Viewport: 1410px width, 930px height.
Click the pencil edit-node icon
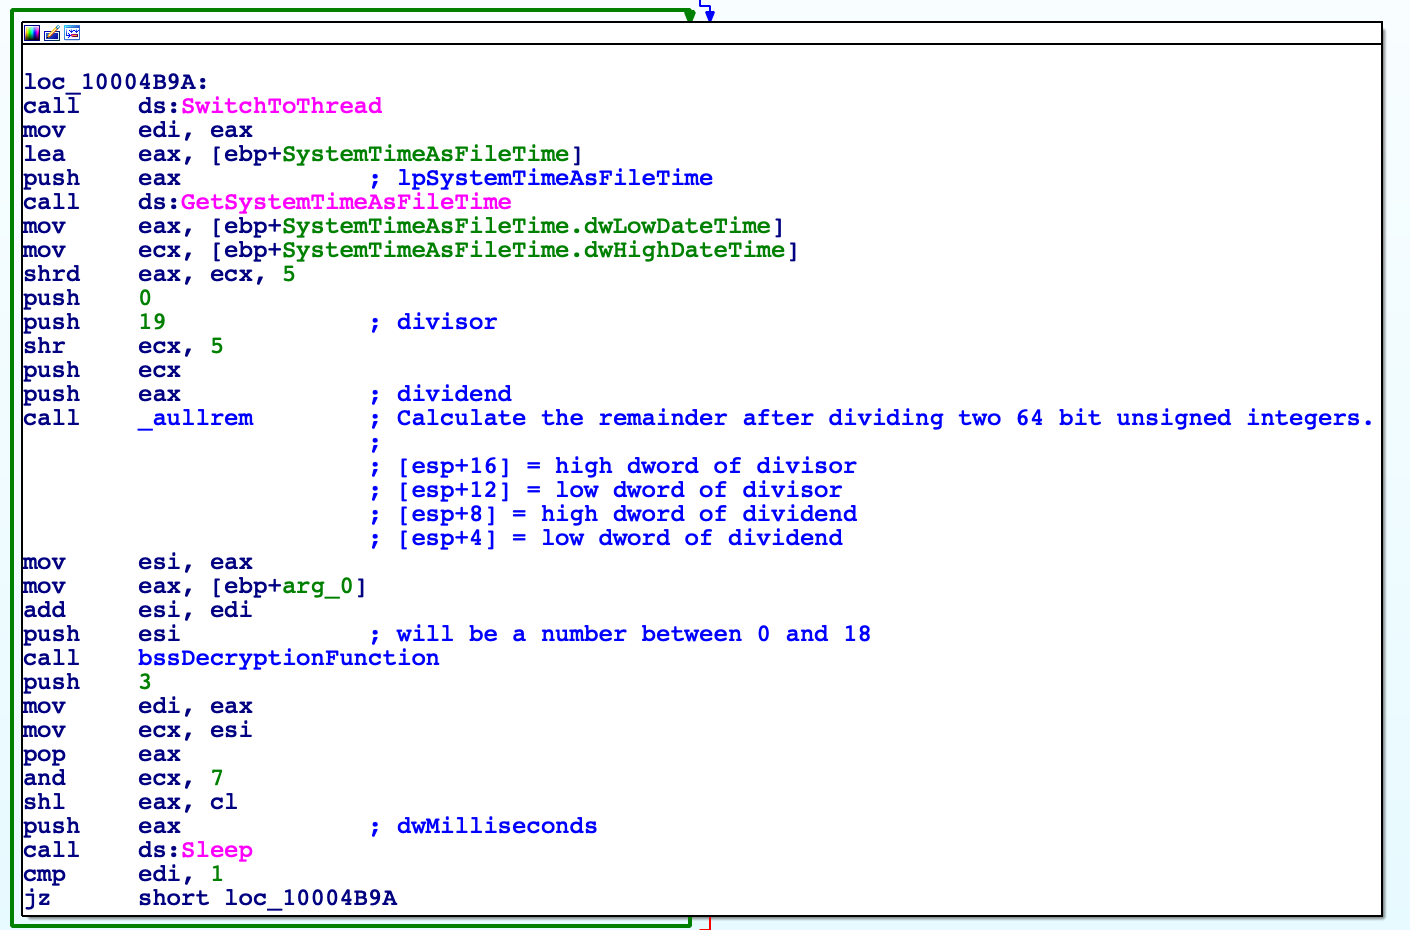pos(52,33)
